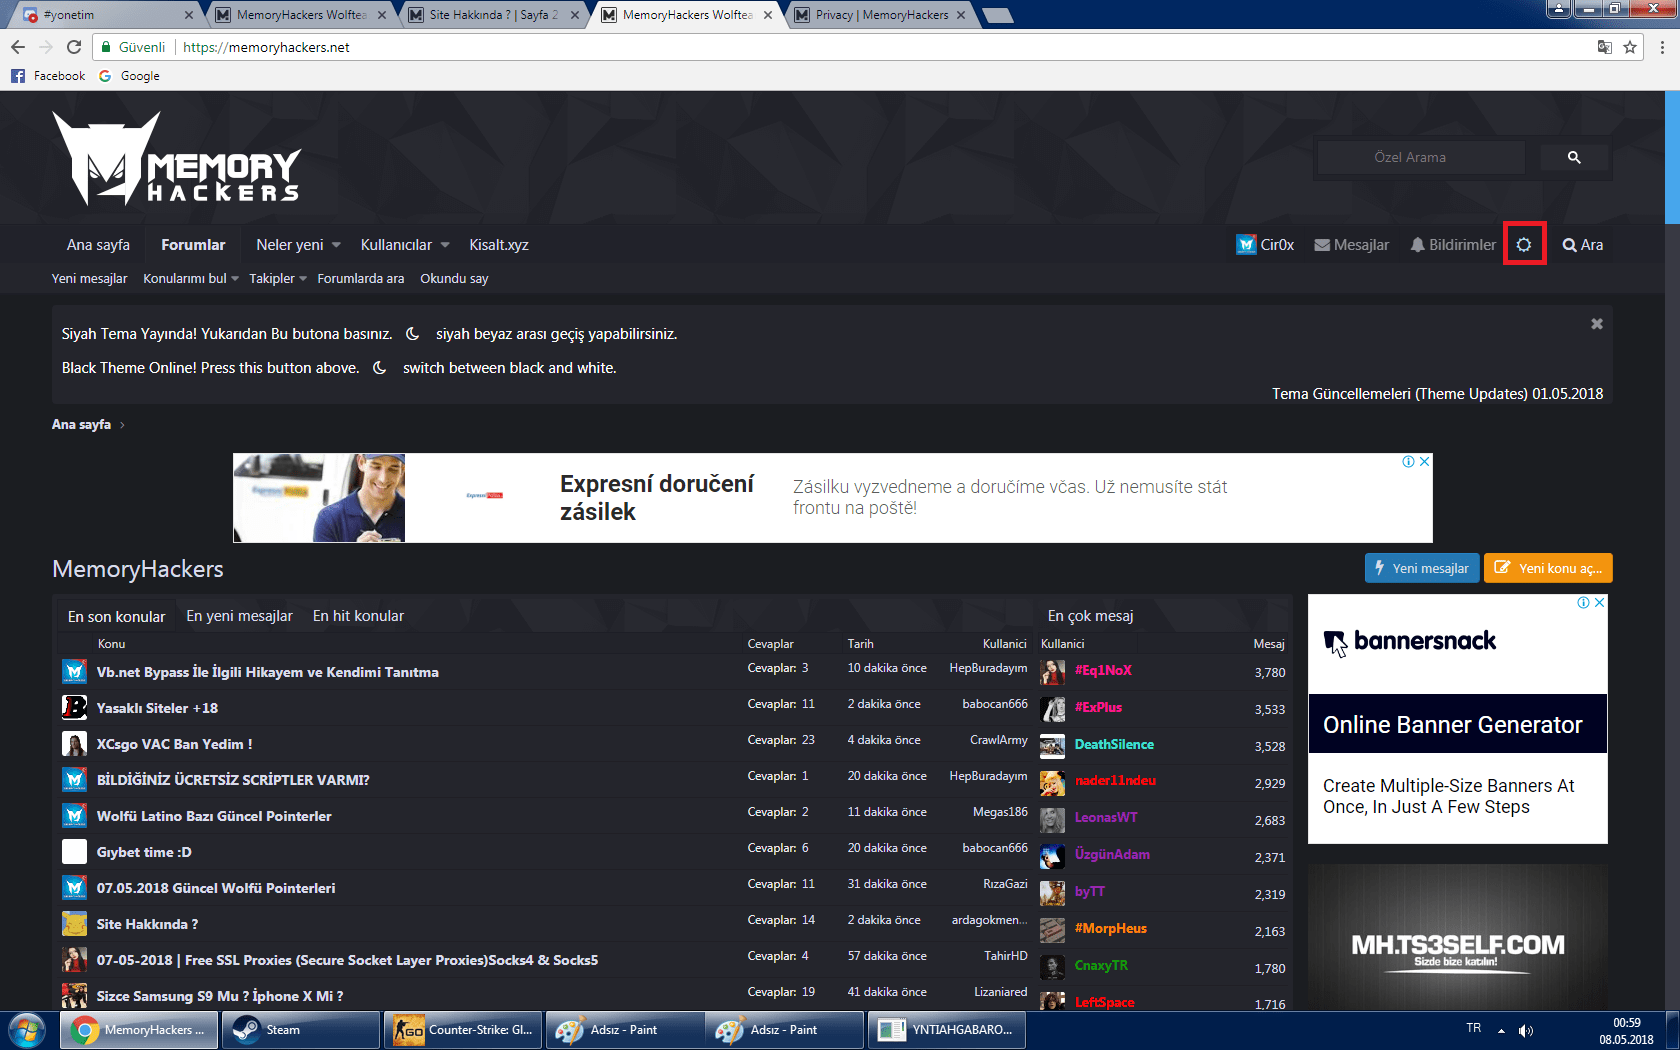The width and height of the screenshot is (1680, 1050).
Task: Open Wolfü Latino Bazı Güncel Pointerler thread
Action: pyautogui.click(x=214, y=816)
